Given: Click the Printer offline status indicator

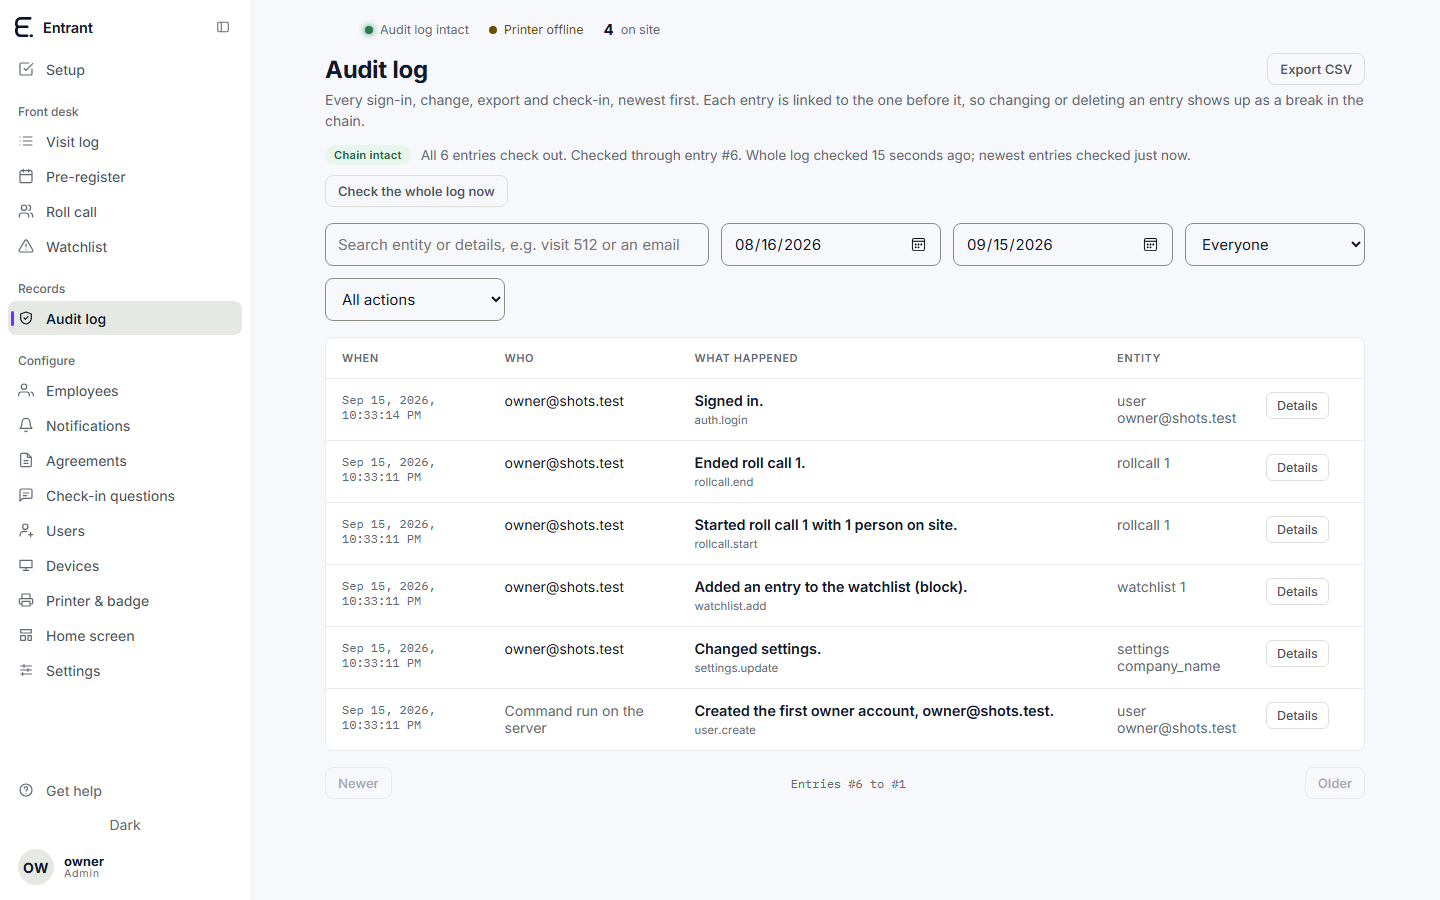Looking at the screenshot, I should pyautogui.click(x=536, y=30).
